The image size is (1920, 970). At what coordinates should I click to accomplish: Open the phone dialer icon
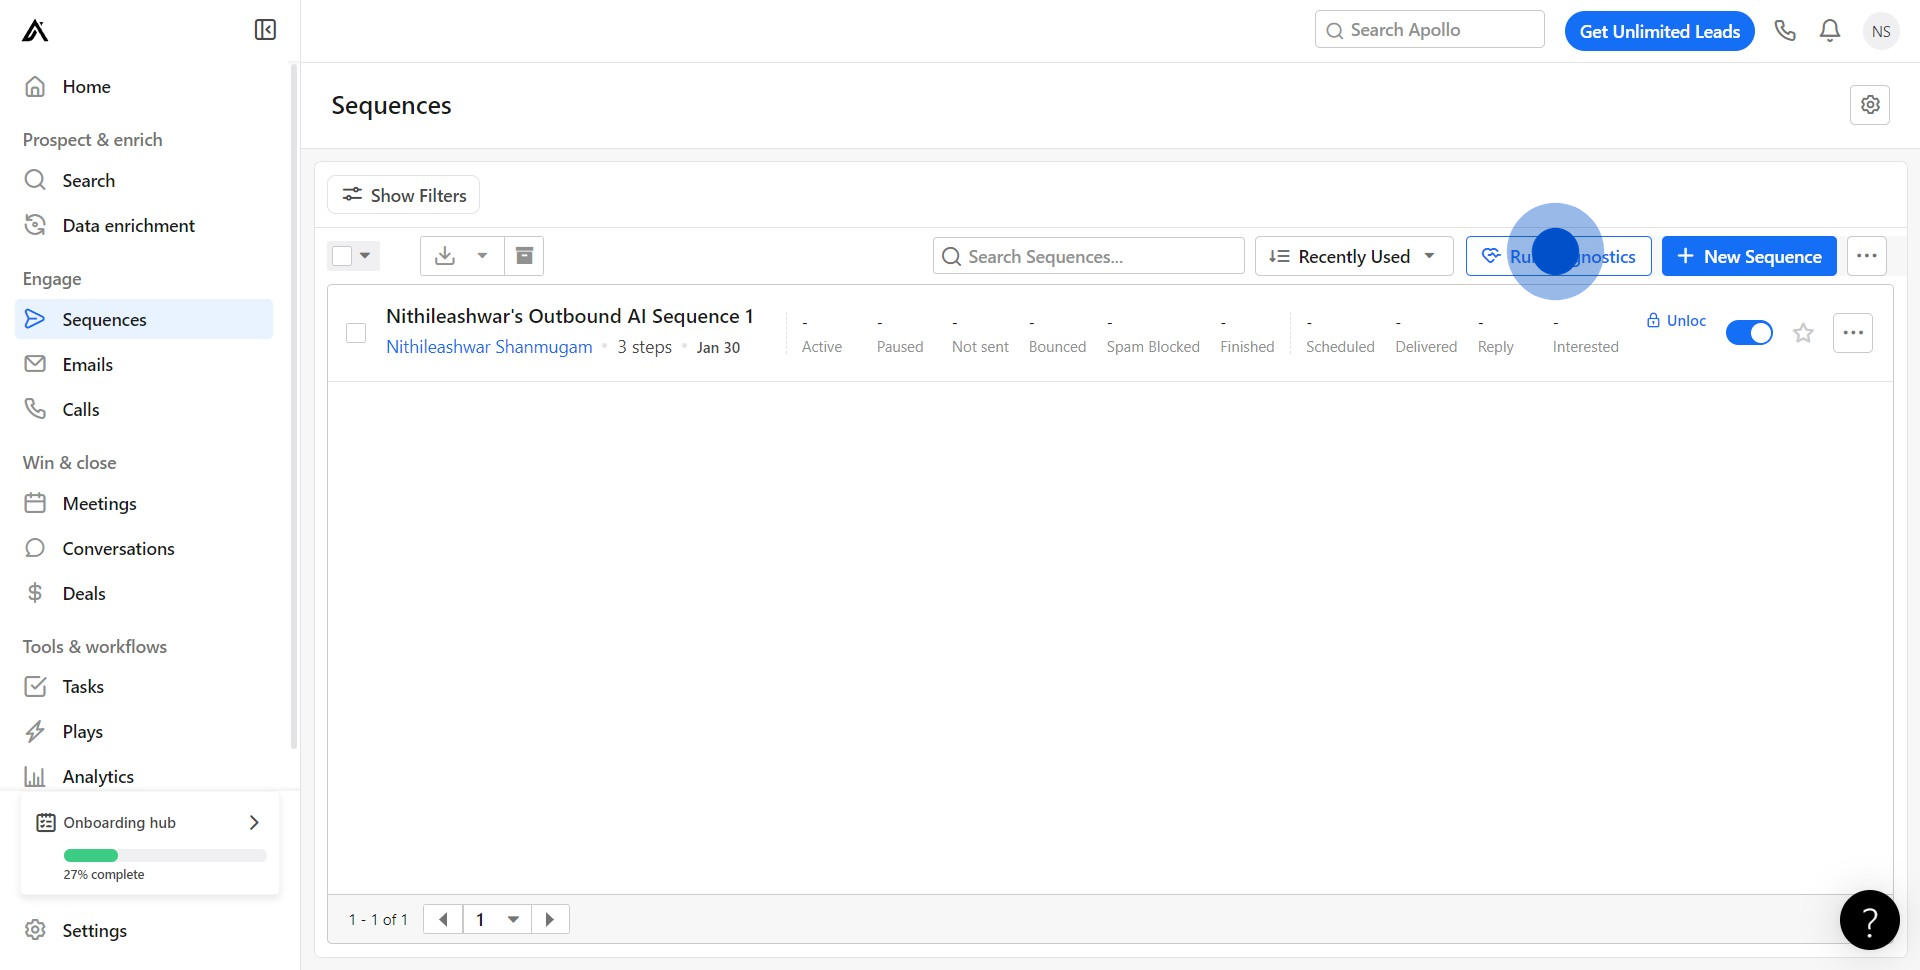pyautogui.click(x=1785, y=31)
